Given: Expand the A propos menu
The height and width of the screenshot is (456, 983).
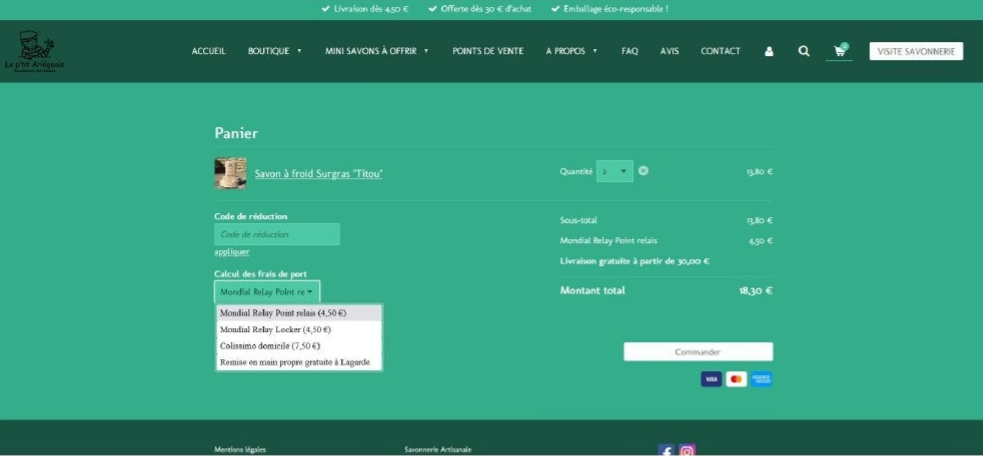Looking at the screenshot, I should point(572,51).
